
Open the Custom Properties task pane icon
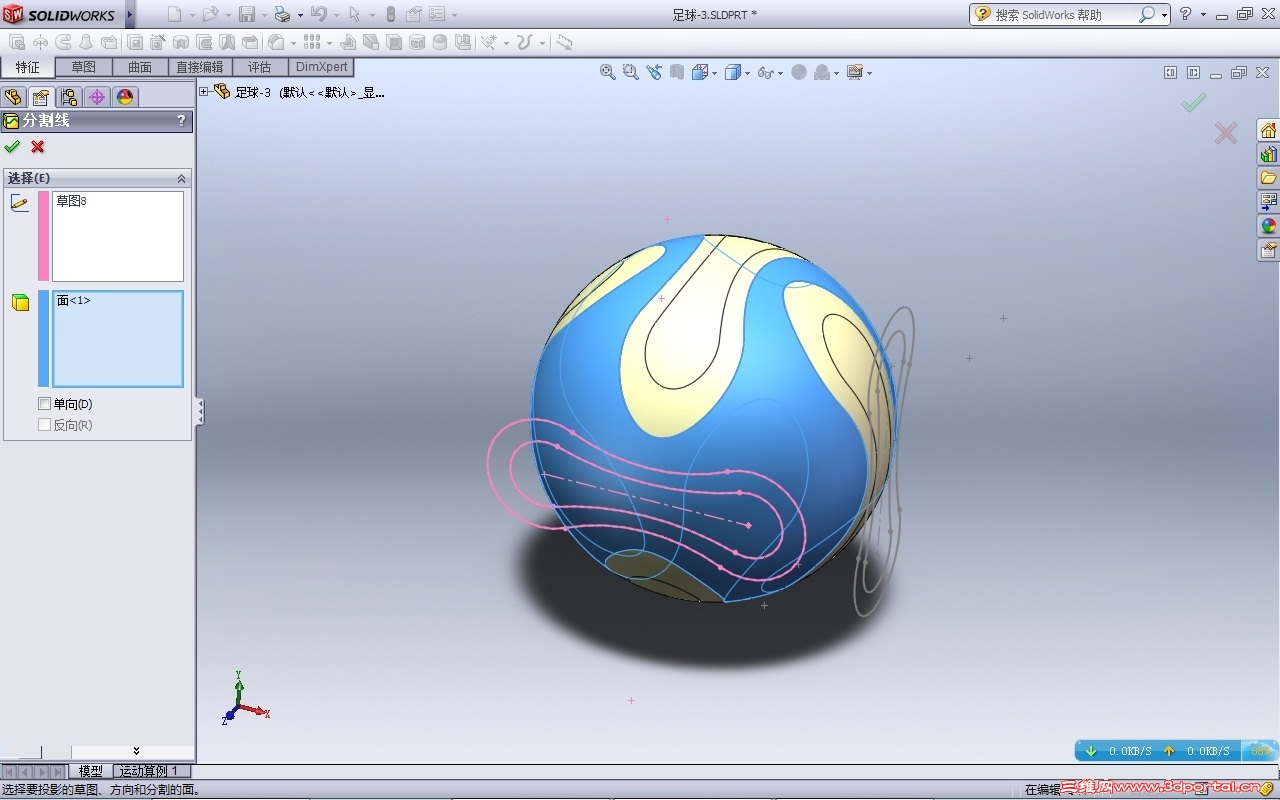pyautogui.click(x=1269, y=250)
